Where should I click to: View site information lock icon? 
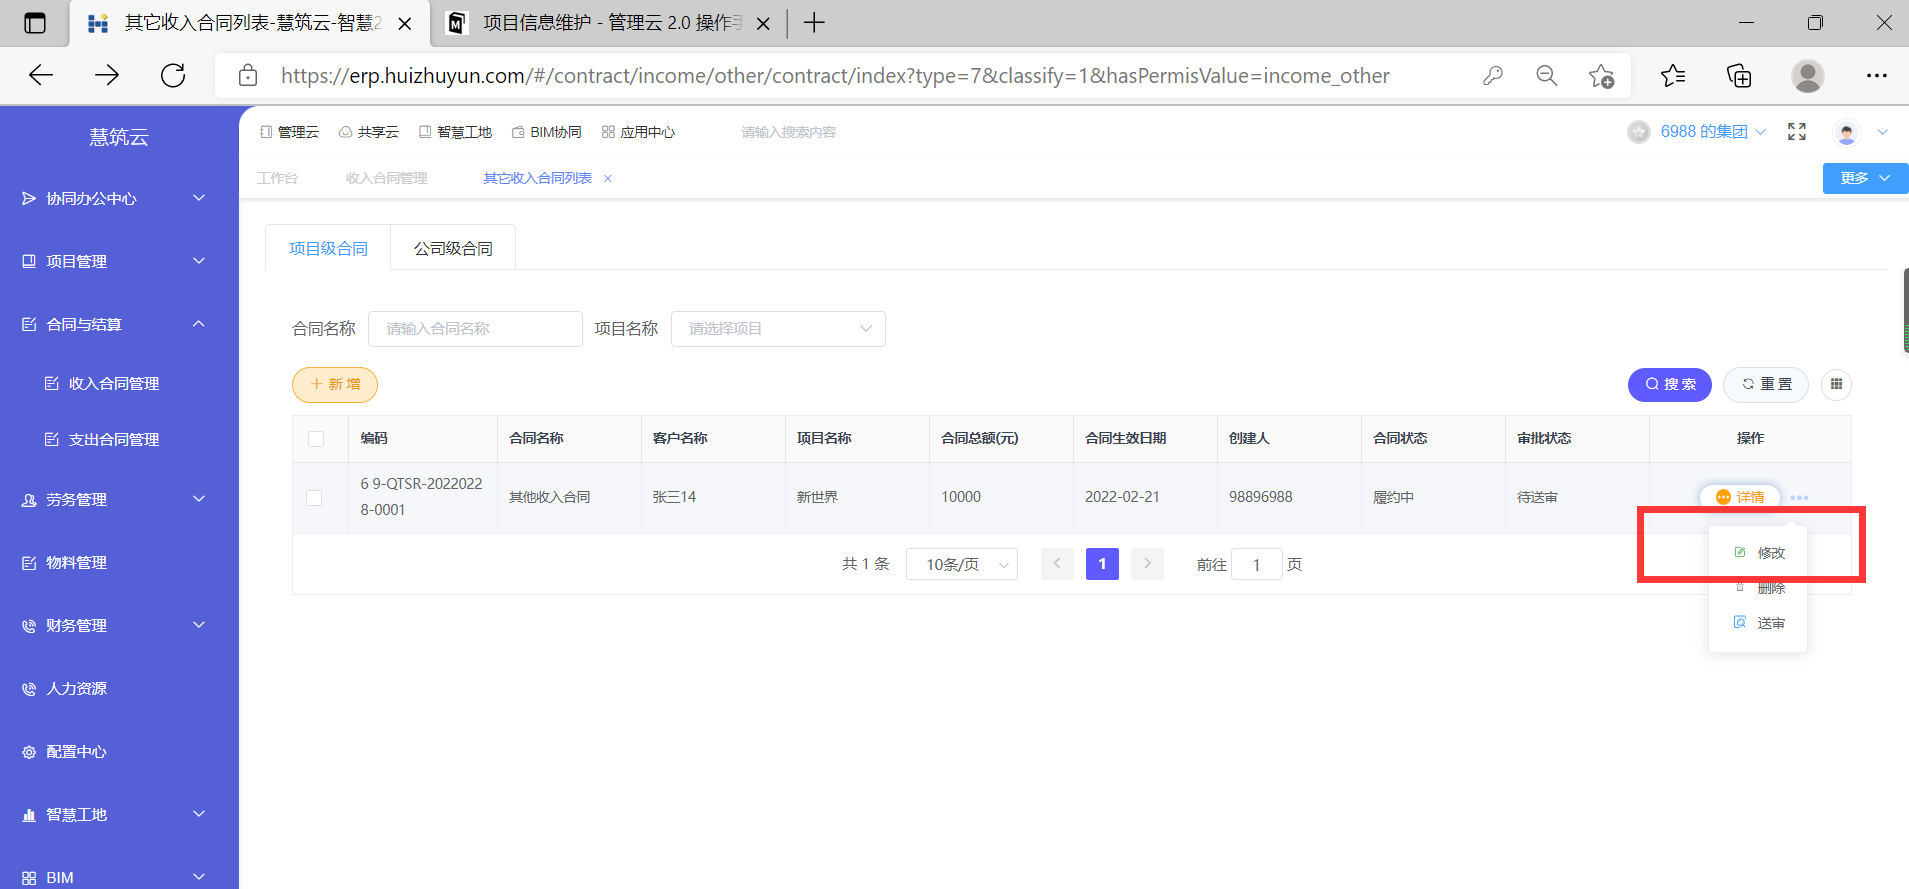(x=248, y=75)
